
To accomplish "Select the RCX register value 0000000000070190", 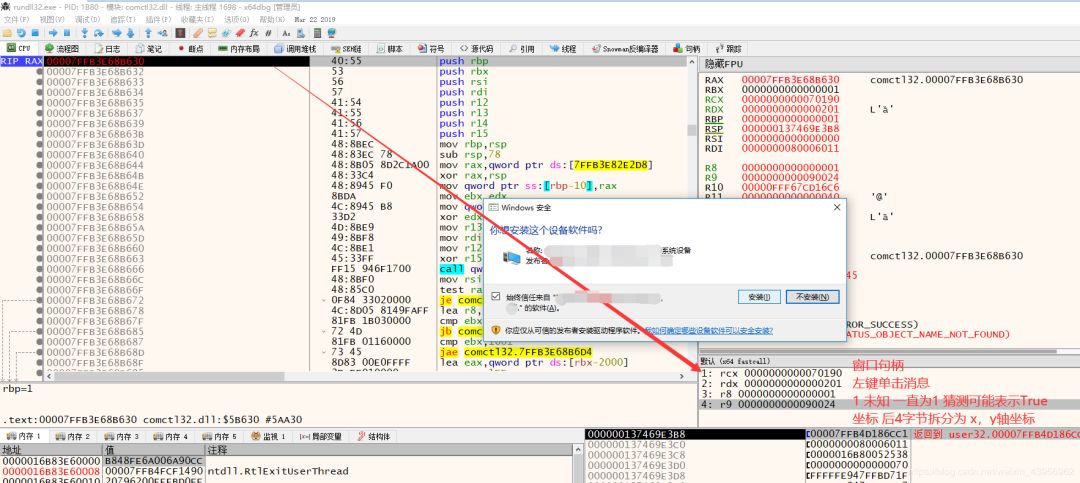I will click(790, 99).
